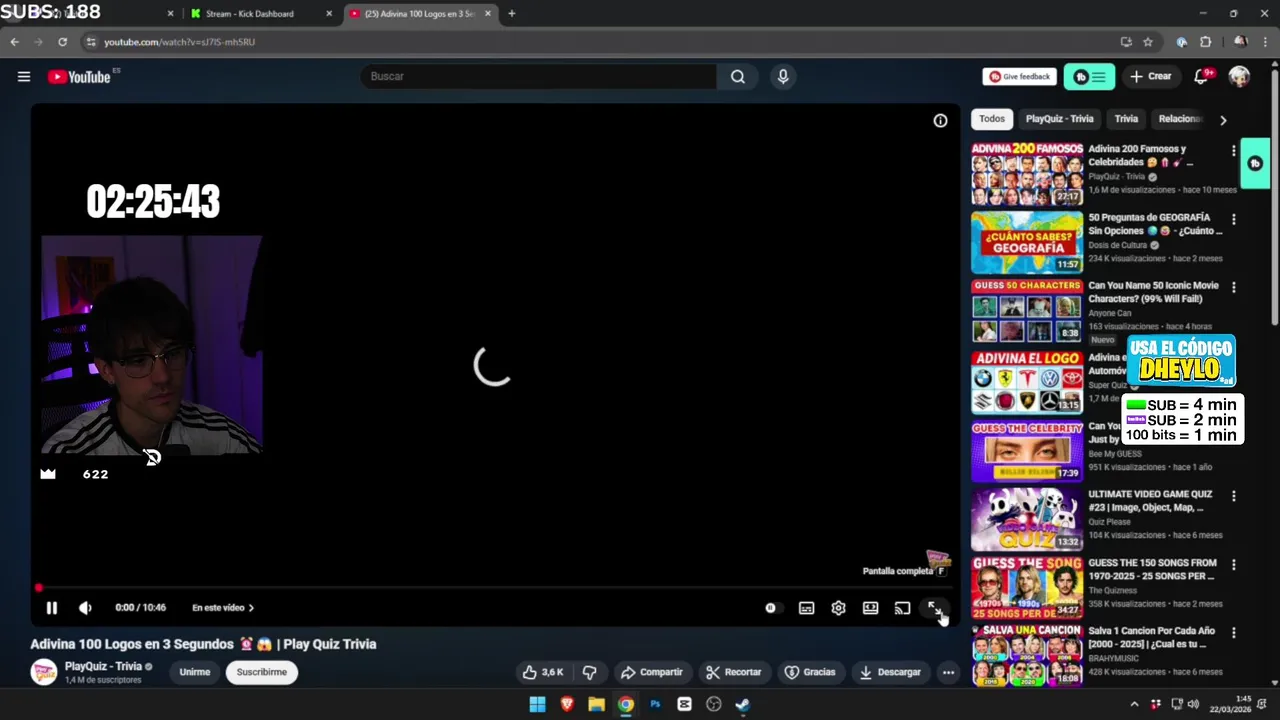The height and width of the screenshot is (720, 1280).
Task: Open the Adivina 200 Famosos thumbnail
Action: [x=1027, y=174]
